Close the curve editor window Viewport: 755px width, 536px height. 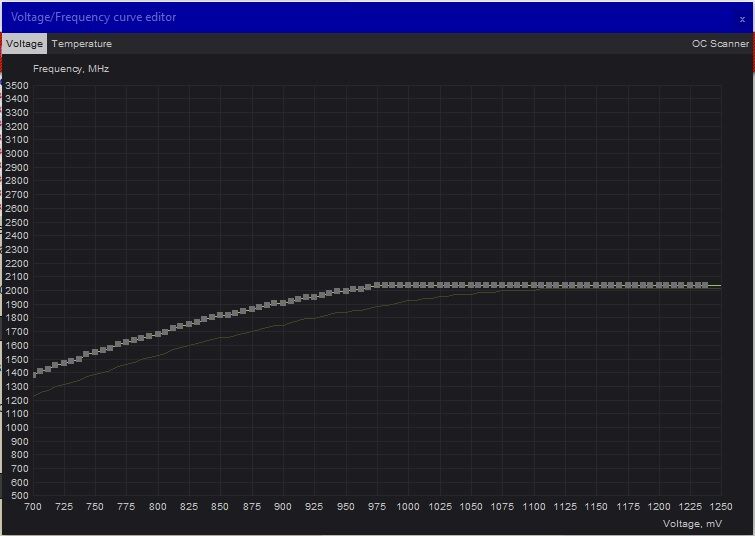click(742, 19)
